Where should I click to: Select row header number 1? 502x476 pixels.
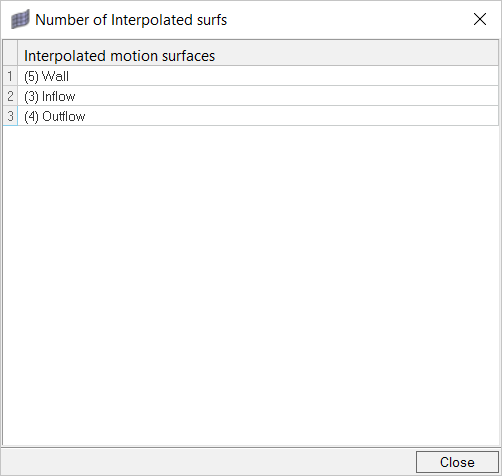(10, 76)
